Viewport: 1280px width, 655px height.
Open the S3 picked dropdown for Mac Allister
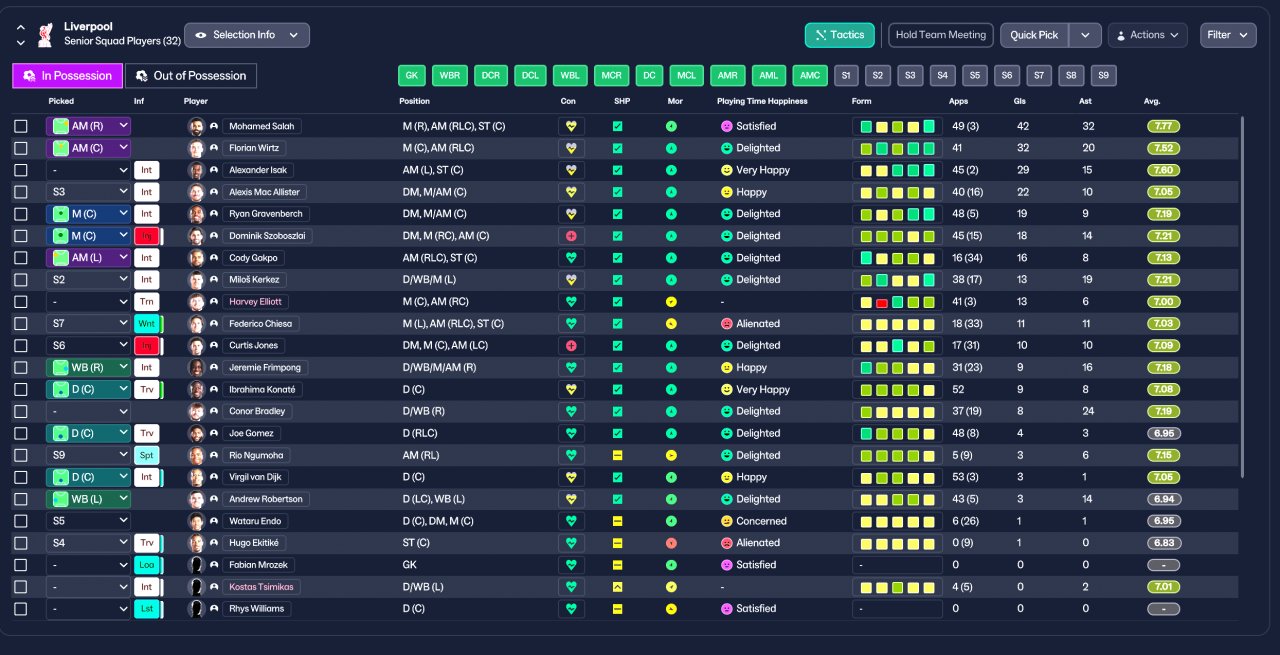pos(89,192)
